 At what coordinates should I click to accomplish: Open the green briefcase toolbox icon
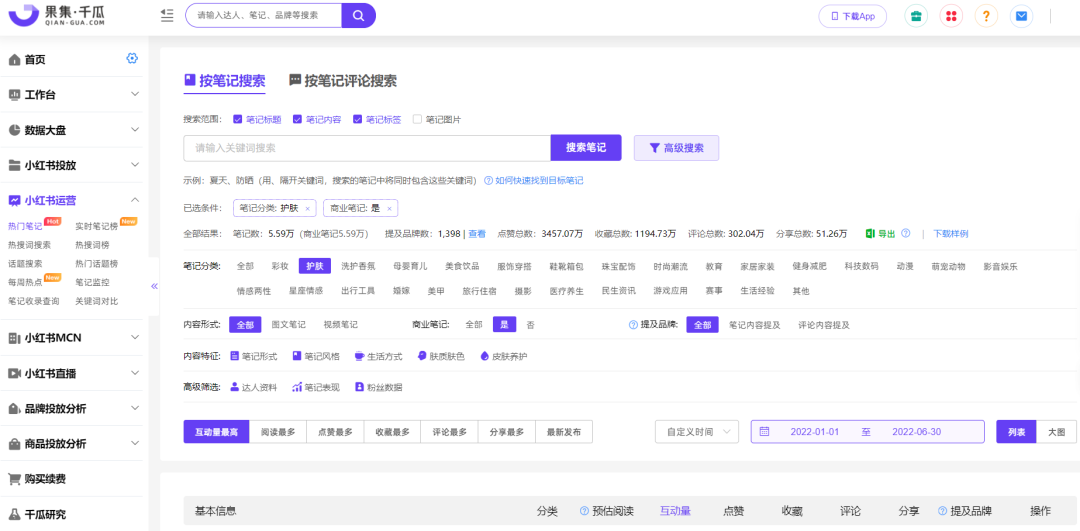point(915,16)
